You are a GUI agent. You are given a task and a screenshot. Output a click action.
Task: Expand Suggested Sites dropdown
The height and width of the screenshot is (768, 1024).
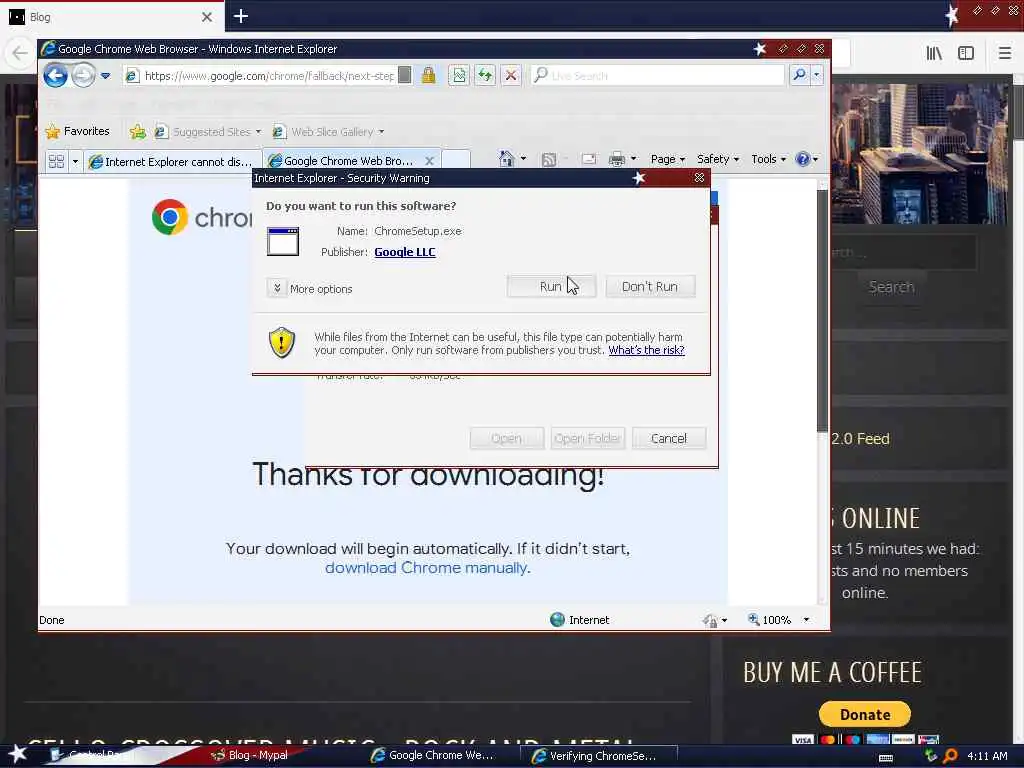(259, 132)
